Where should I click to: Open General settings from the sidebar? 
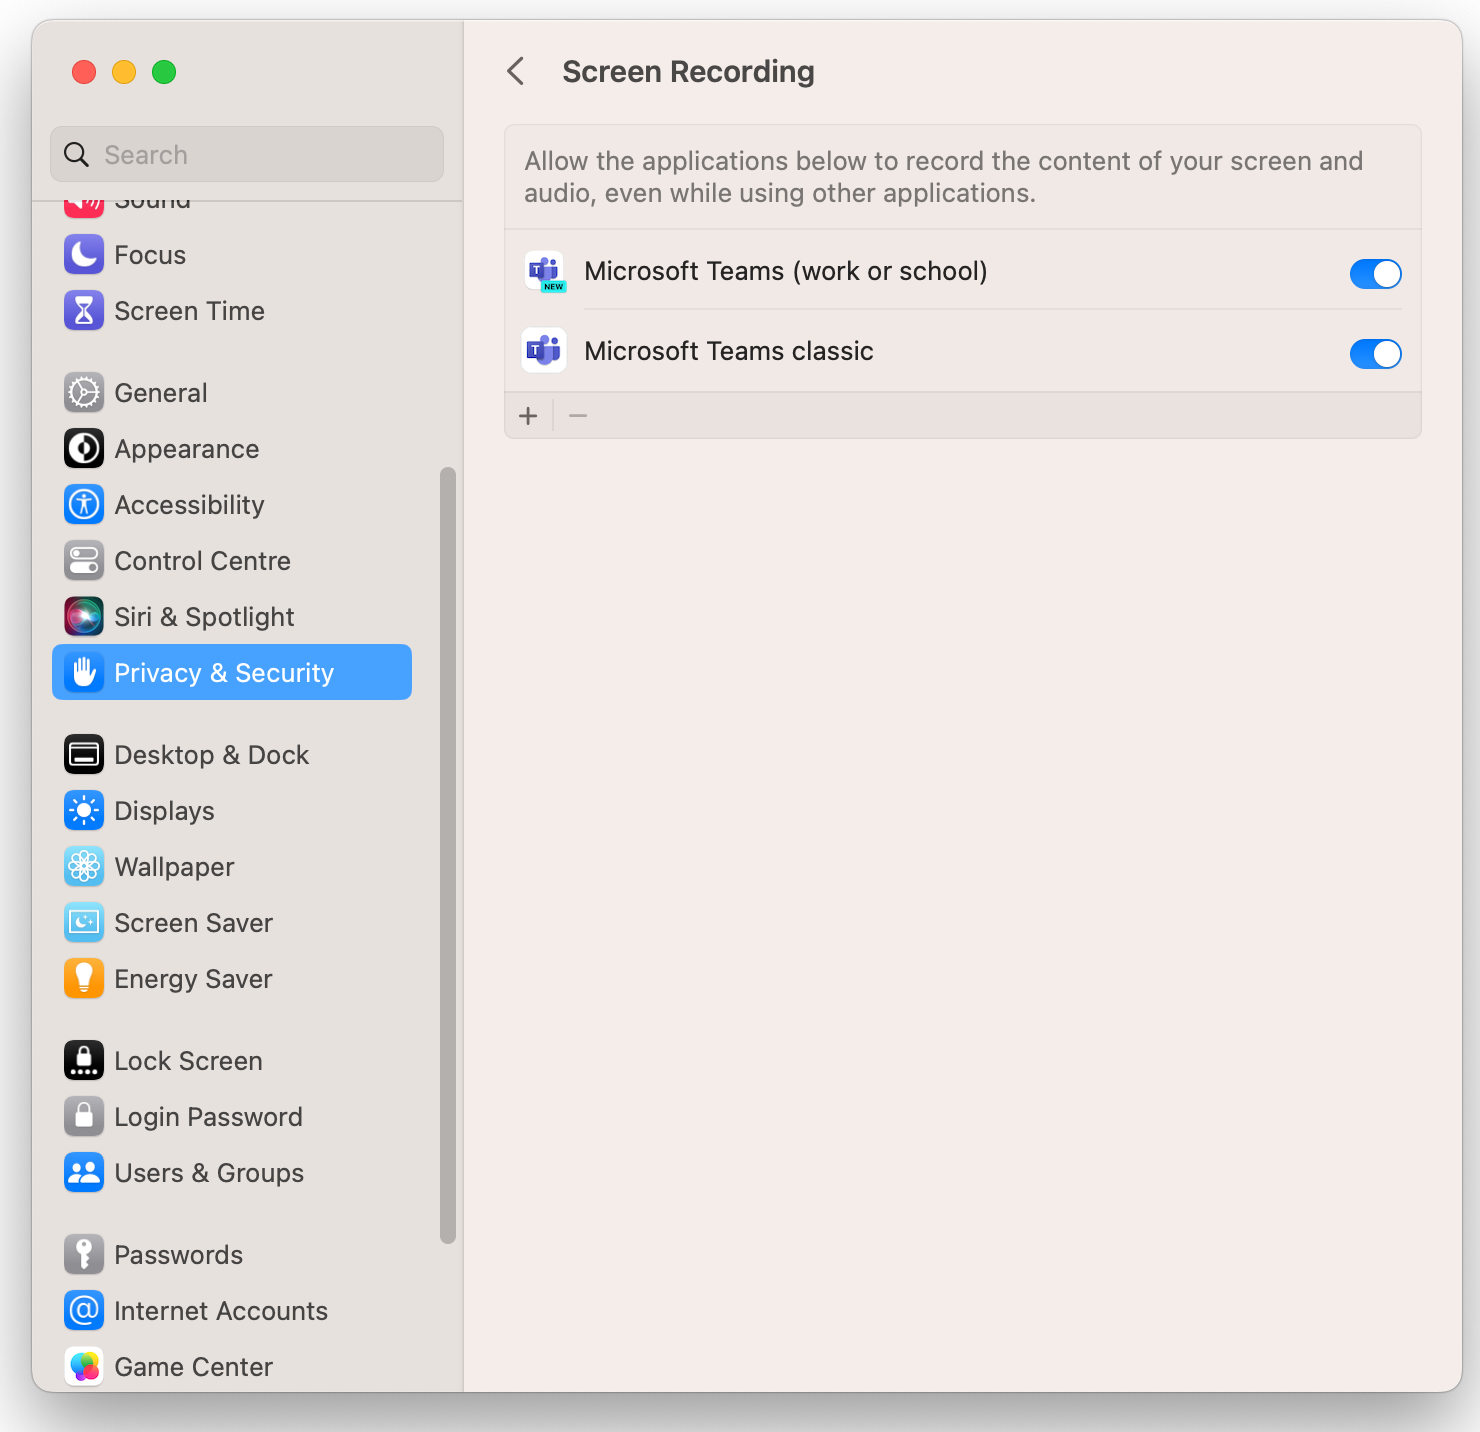84,392
